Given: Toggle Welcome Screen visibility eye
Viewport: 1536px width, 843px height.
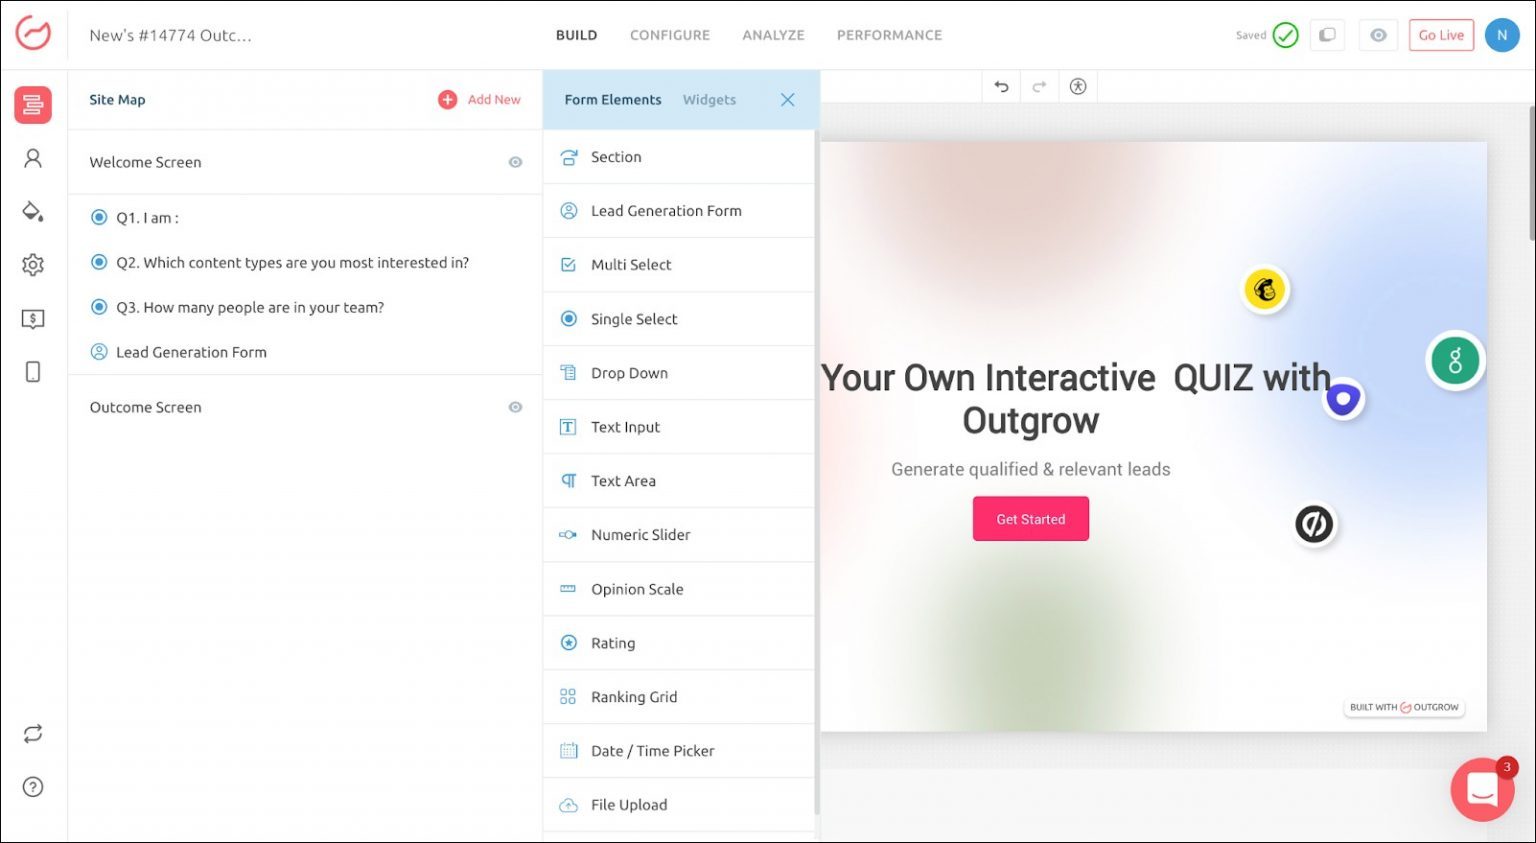Looking at the screenshot, I should coord(515,162).
